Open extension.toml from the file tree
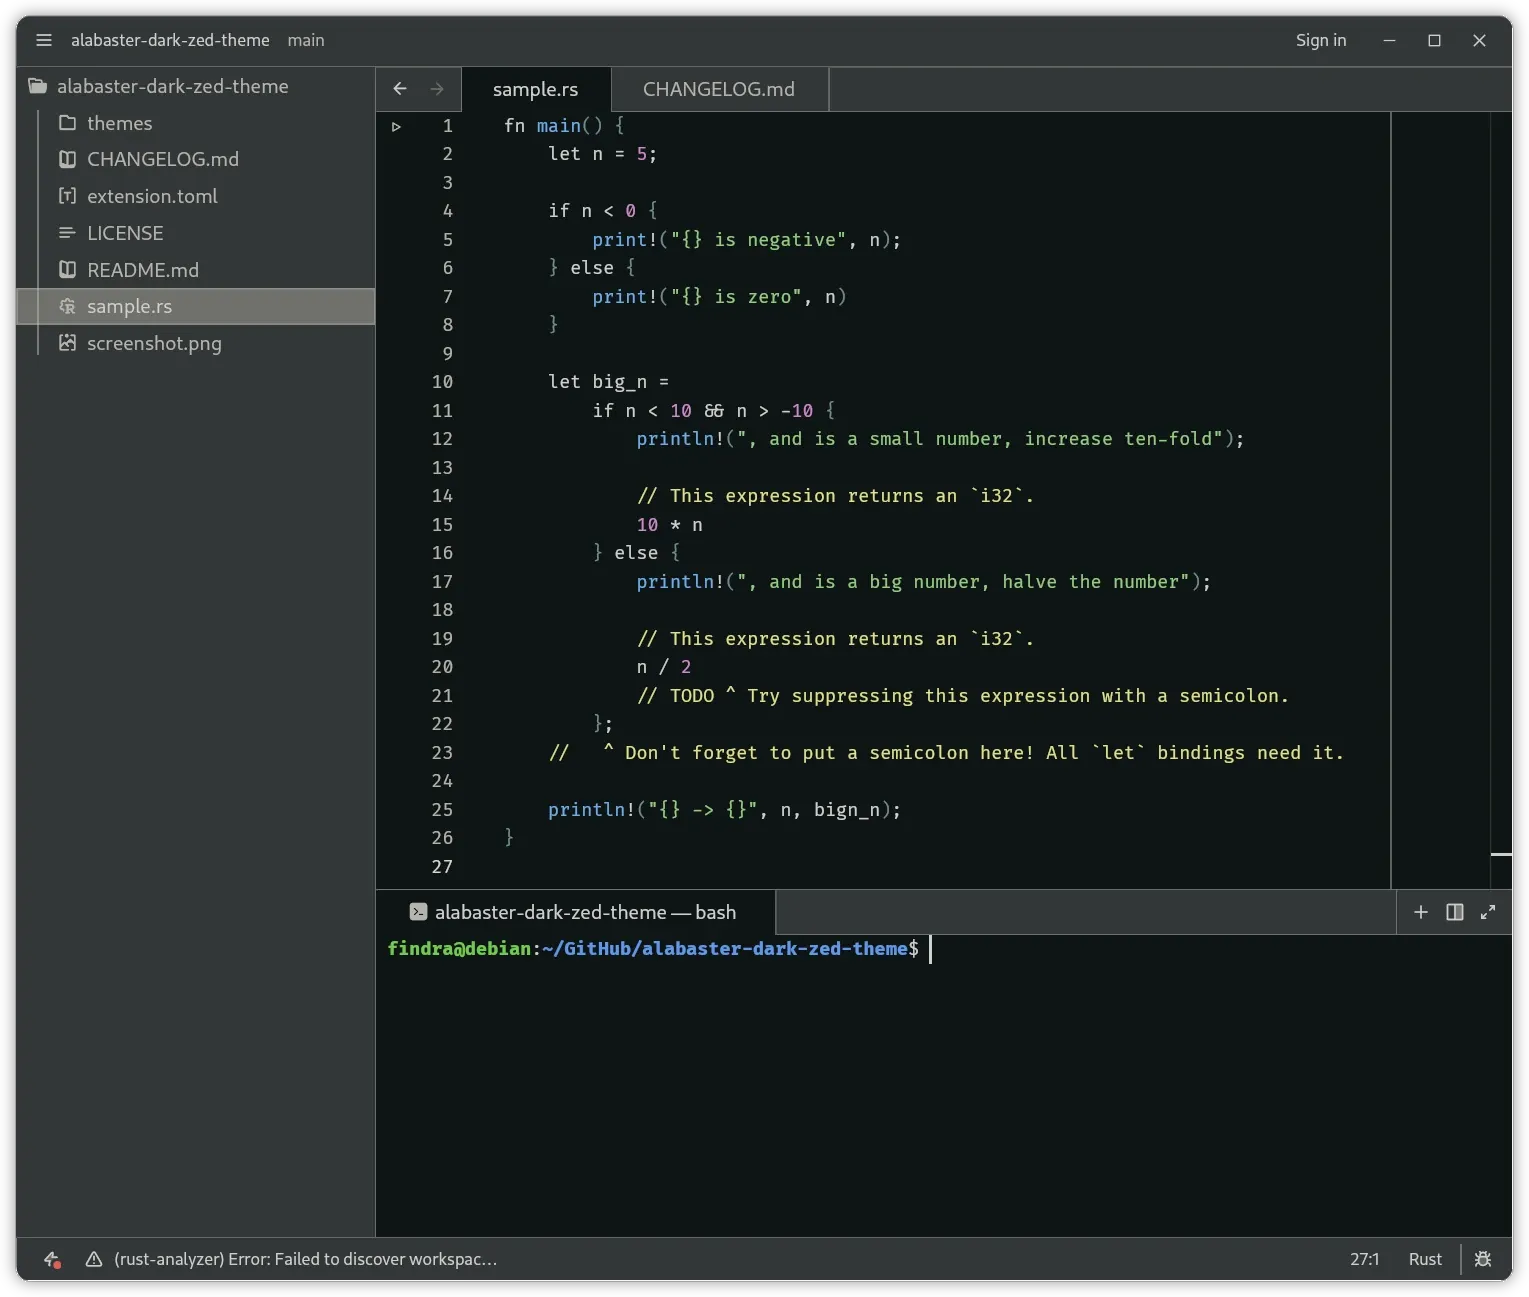This screenshot has height=1297, width=1529. pyautogui.click(x=195, y=196)
